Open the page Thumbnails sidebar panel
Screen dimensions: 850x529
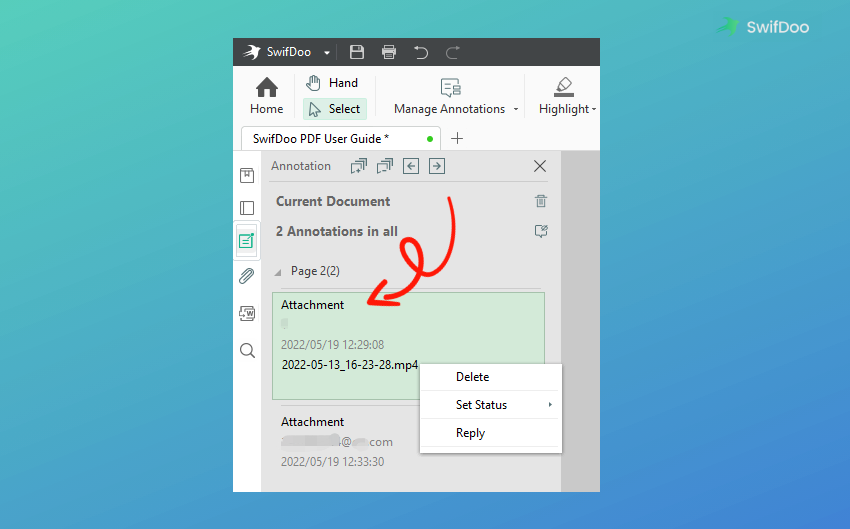247,208
